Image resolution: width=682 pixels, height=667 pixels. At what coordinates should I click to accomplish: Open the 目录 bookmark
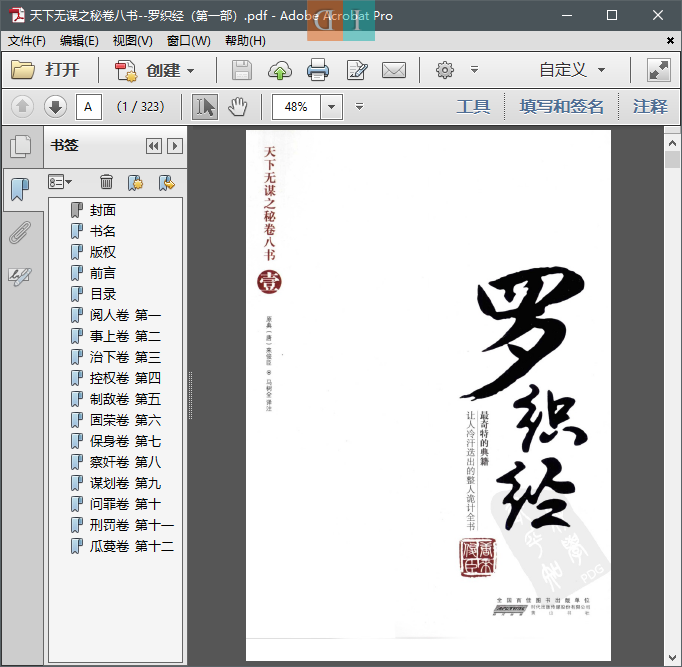tap(103, 294)
